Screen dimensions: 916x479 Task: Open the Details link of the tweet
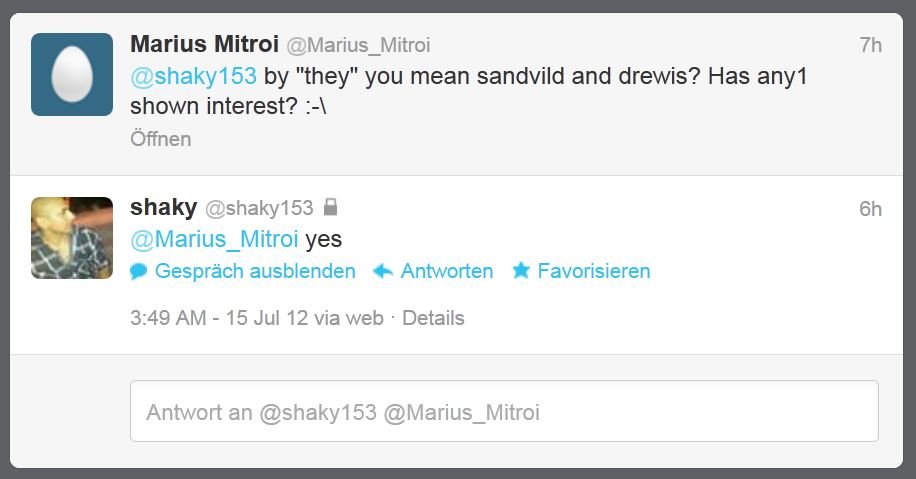(x=433, y=318)
